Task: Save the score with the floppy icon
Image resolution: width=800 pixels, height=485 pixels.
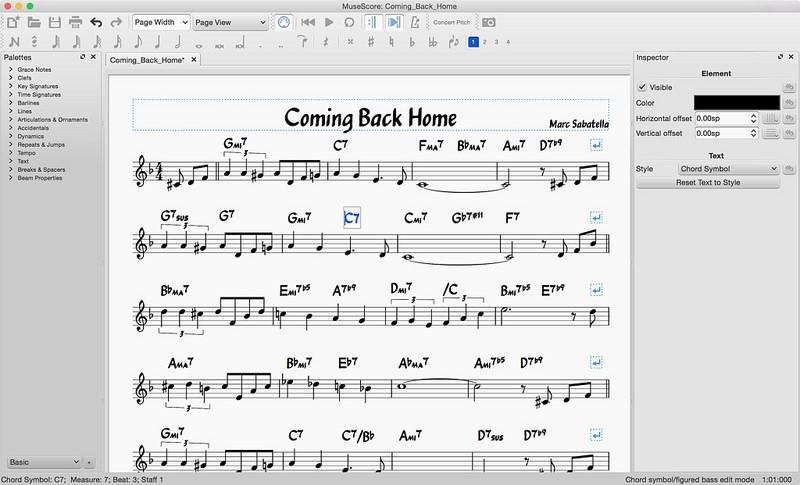Action: pos(55,22)
